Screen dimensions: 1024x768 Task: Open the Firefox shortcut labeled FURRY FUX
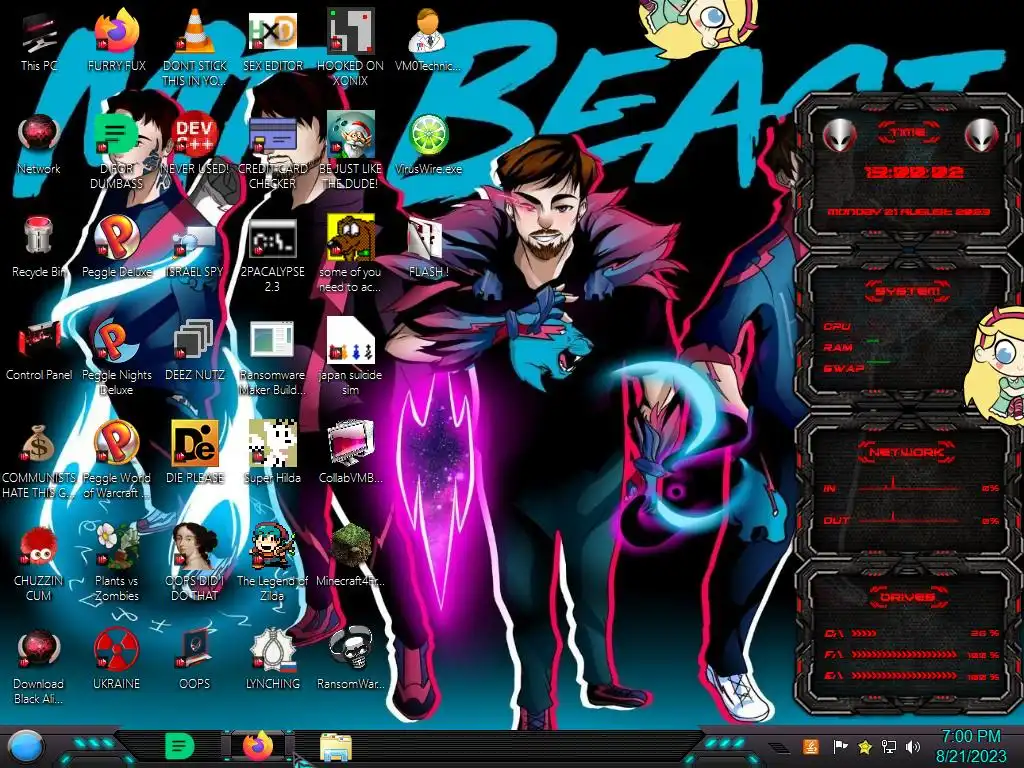tap(116, 42)
